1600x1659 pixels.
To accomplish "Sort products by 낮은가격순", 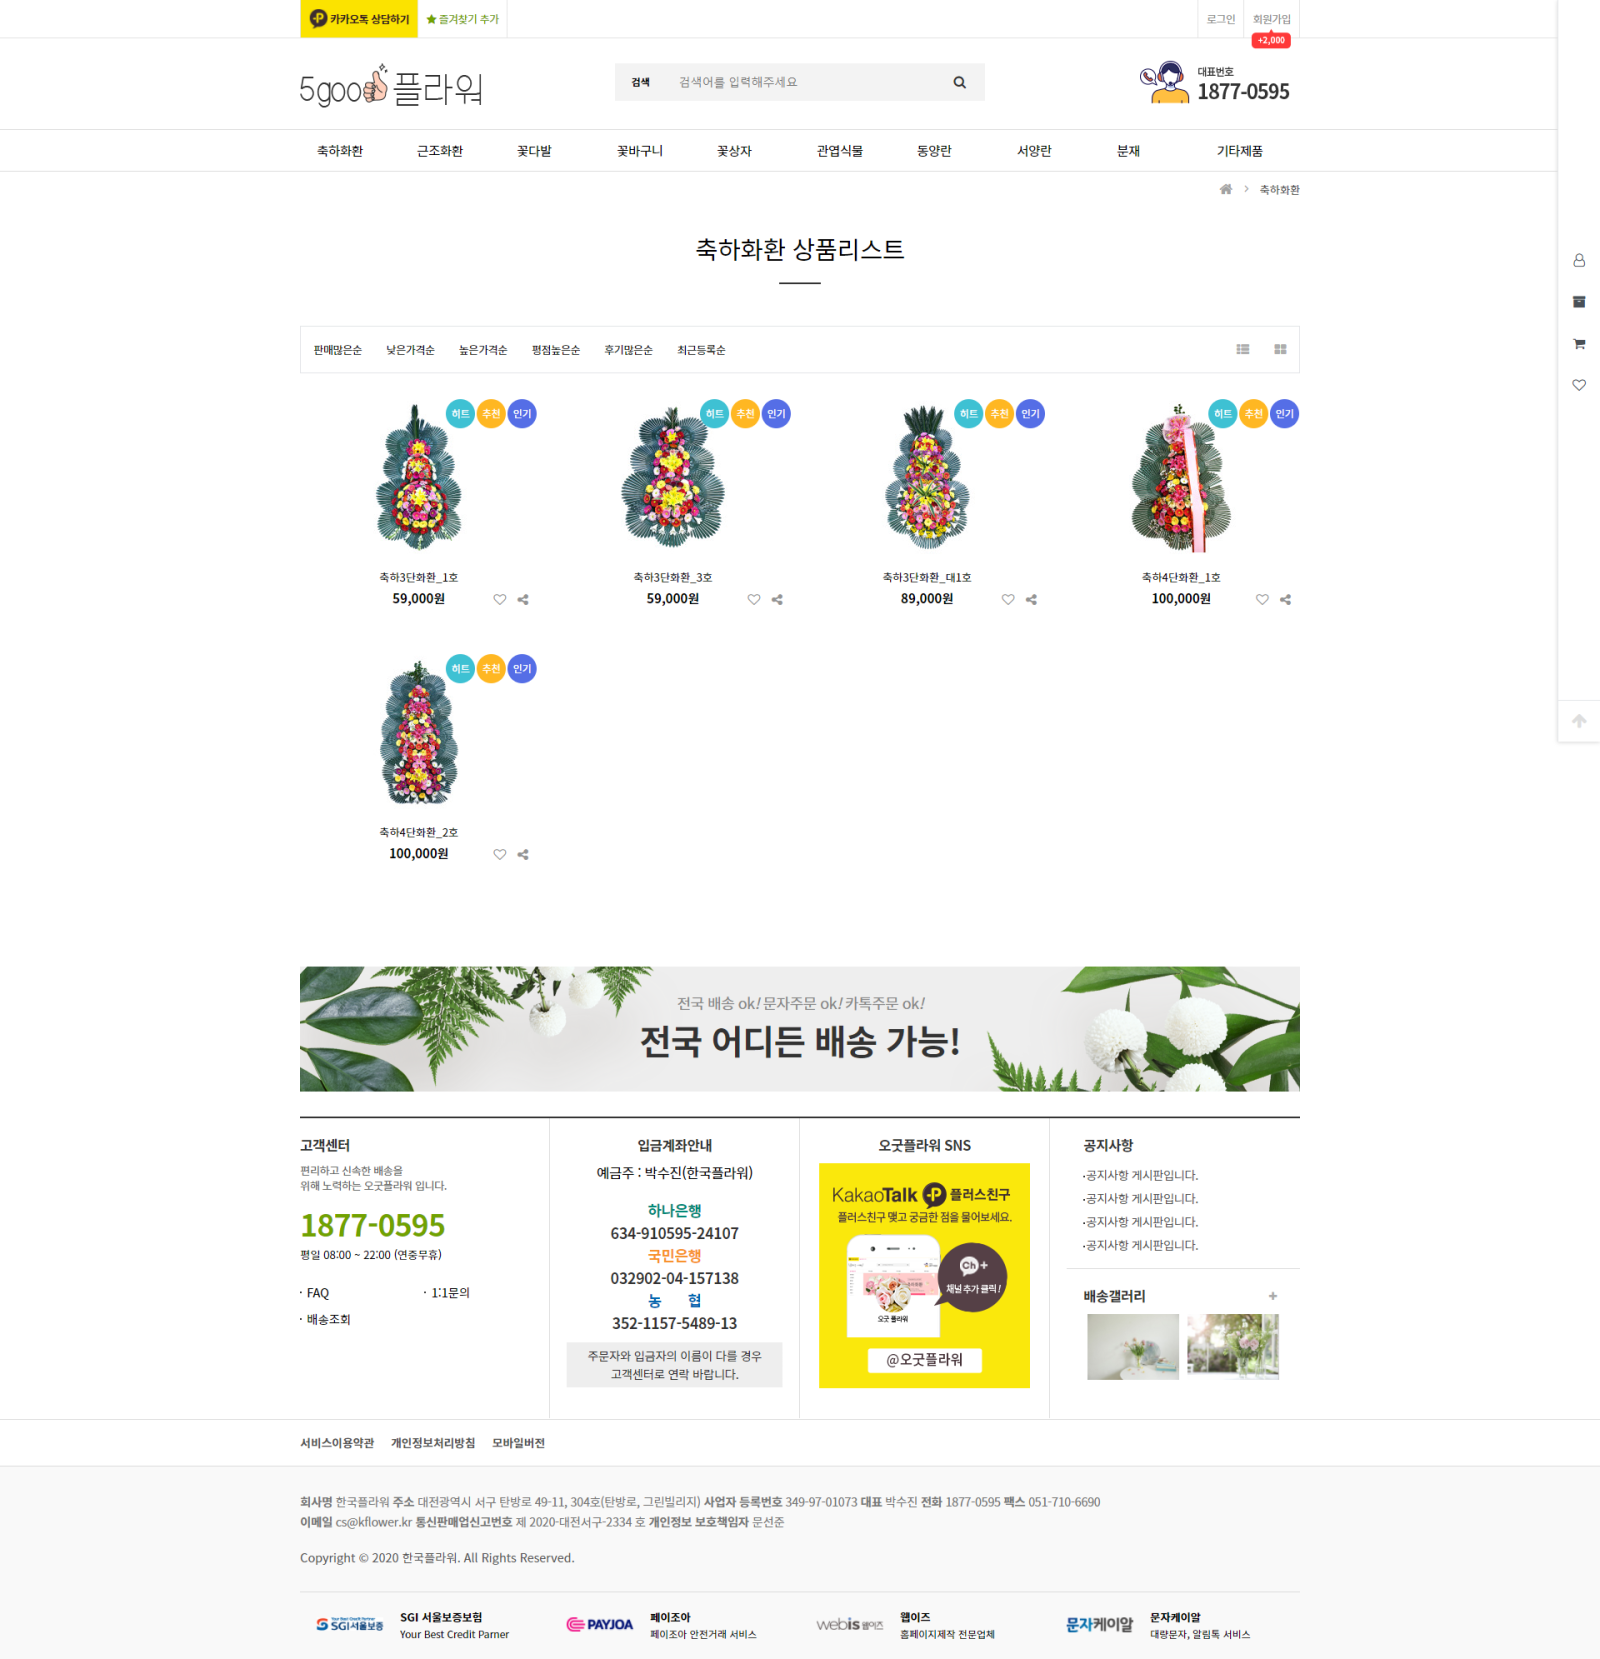I will pos(410,350).
